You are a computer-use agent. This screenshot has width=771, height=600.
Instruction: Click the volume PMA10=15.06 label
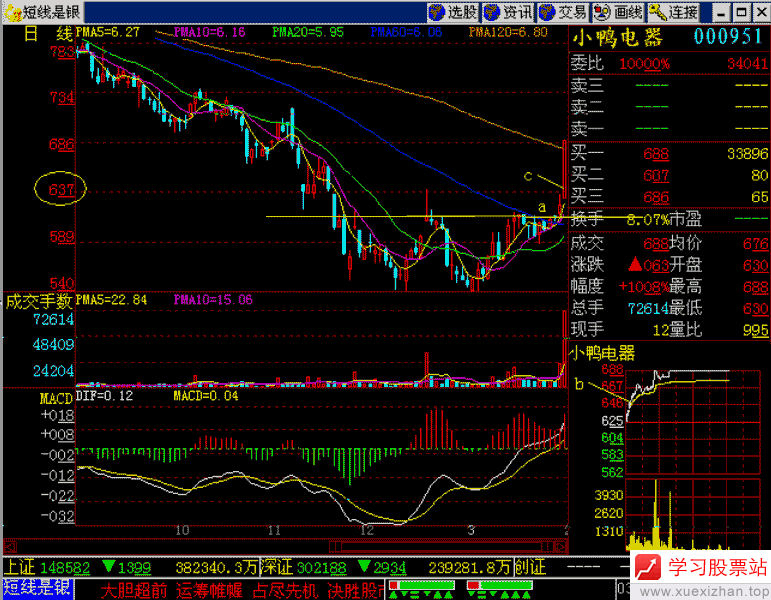pyautogui.click(x=213, y=300)
